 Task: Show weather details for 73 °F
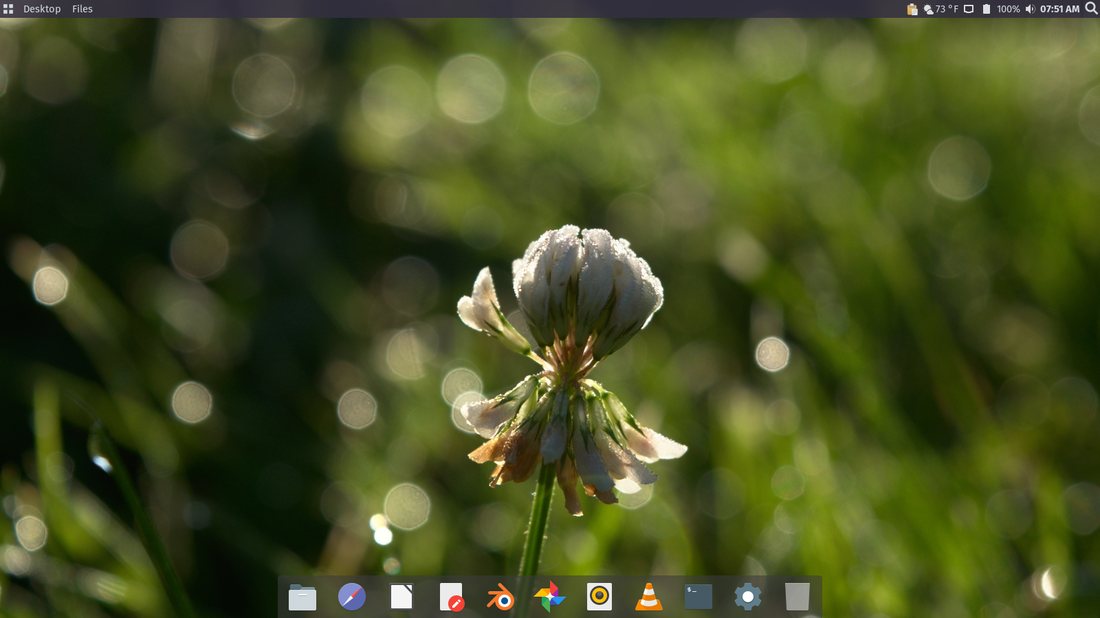pyautogui.click(x=941, y=9)
